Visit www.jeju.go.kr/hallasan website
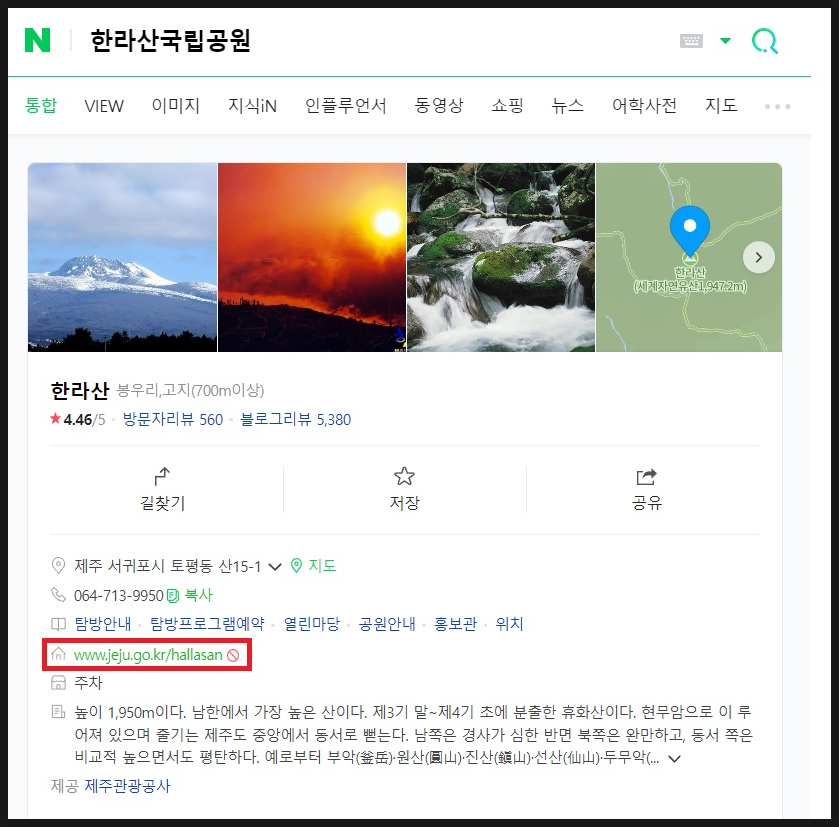 pos(148,655)
